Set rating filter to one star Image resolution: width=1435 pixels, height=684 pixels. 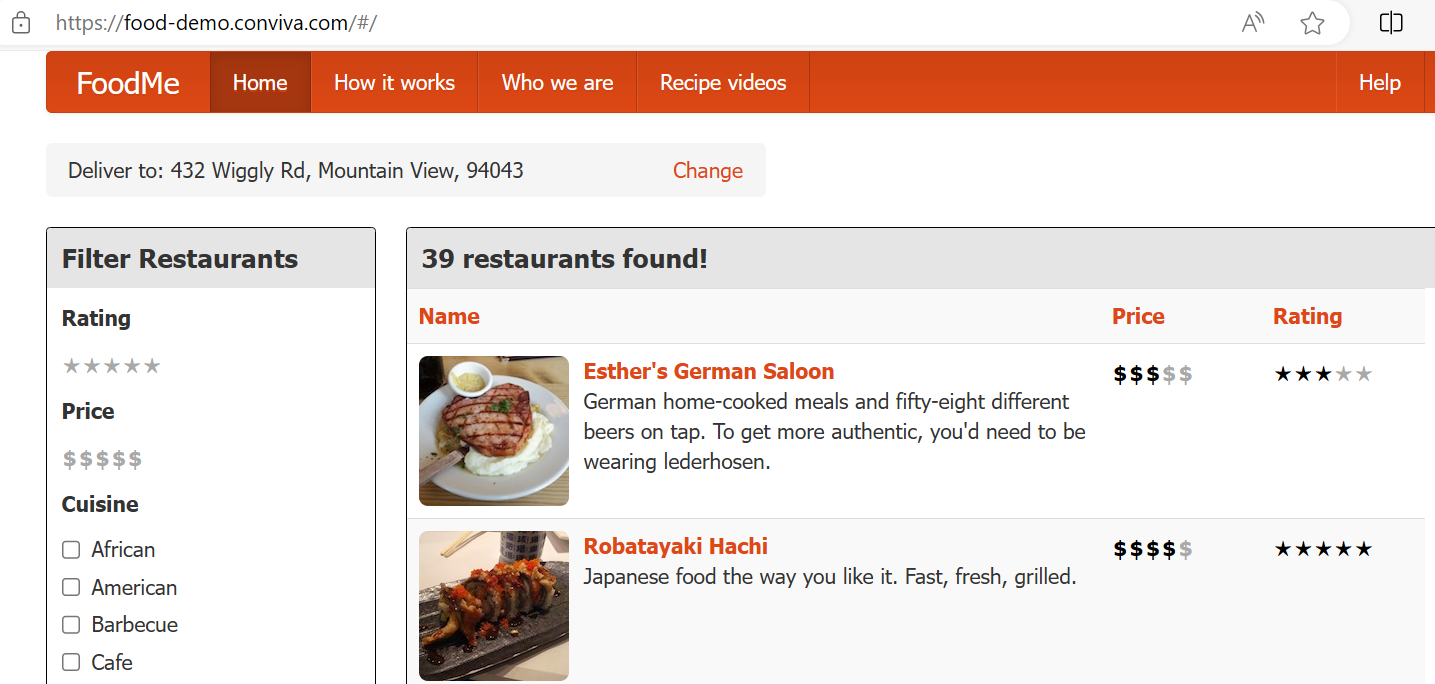(71, 366)
